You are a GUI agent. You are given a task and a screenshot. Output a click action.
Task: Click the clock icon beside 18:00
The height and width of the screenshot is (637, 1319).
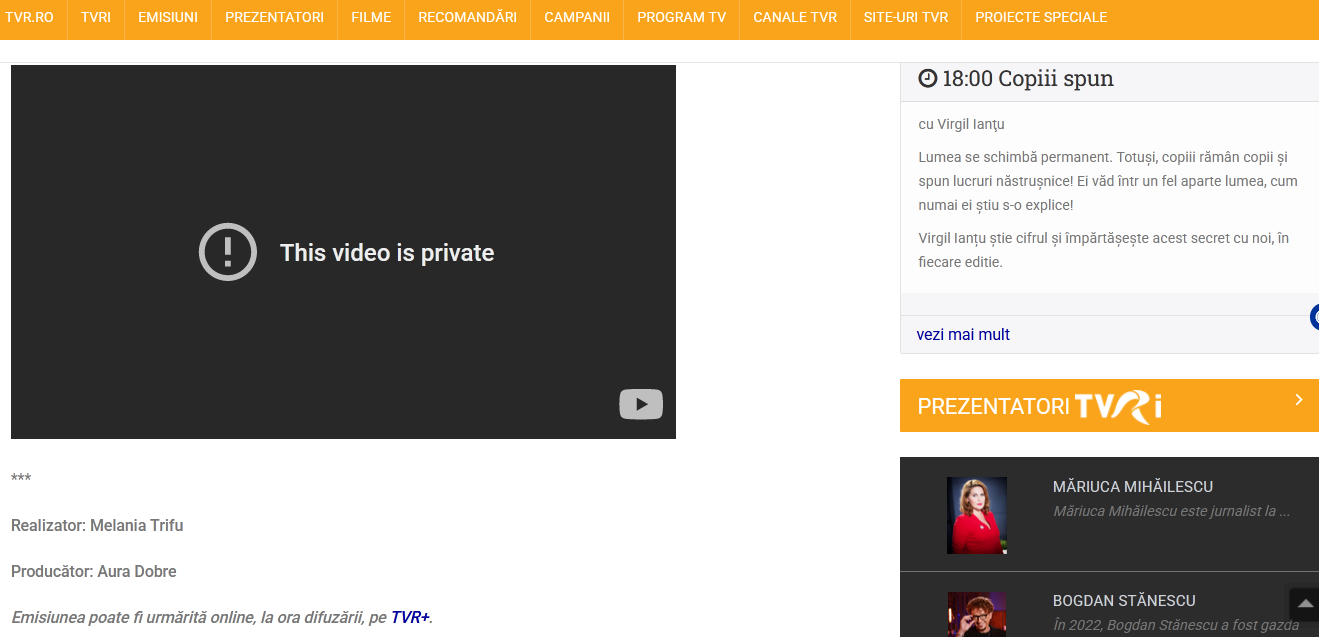click(928, 78)
